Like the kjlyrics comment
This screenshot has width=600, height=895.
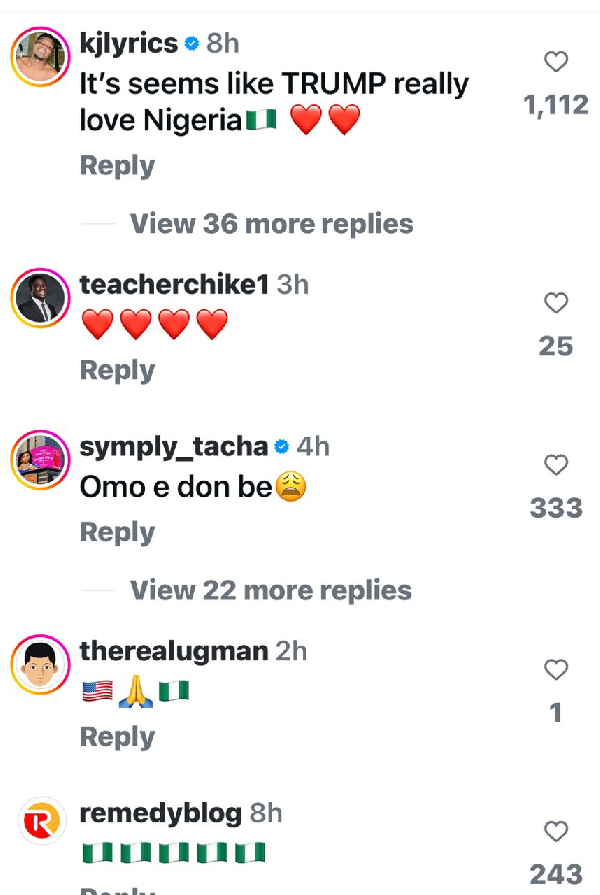(x=556, y=63)
